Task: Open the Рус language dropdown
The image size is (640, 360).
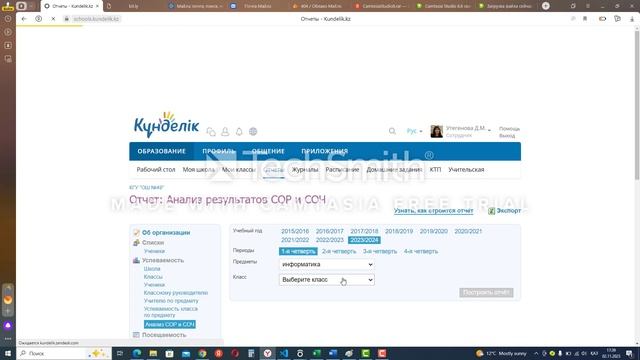Action: [x=414, y=131]
